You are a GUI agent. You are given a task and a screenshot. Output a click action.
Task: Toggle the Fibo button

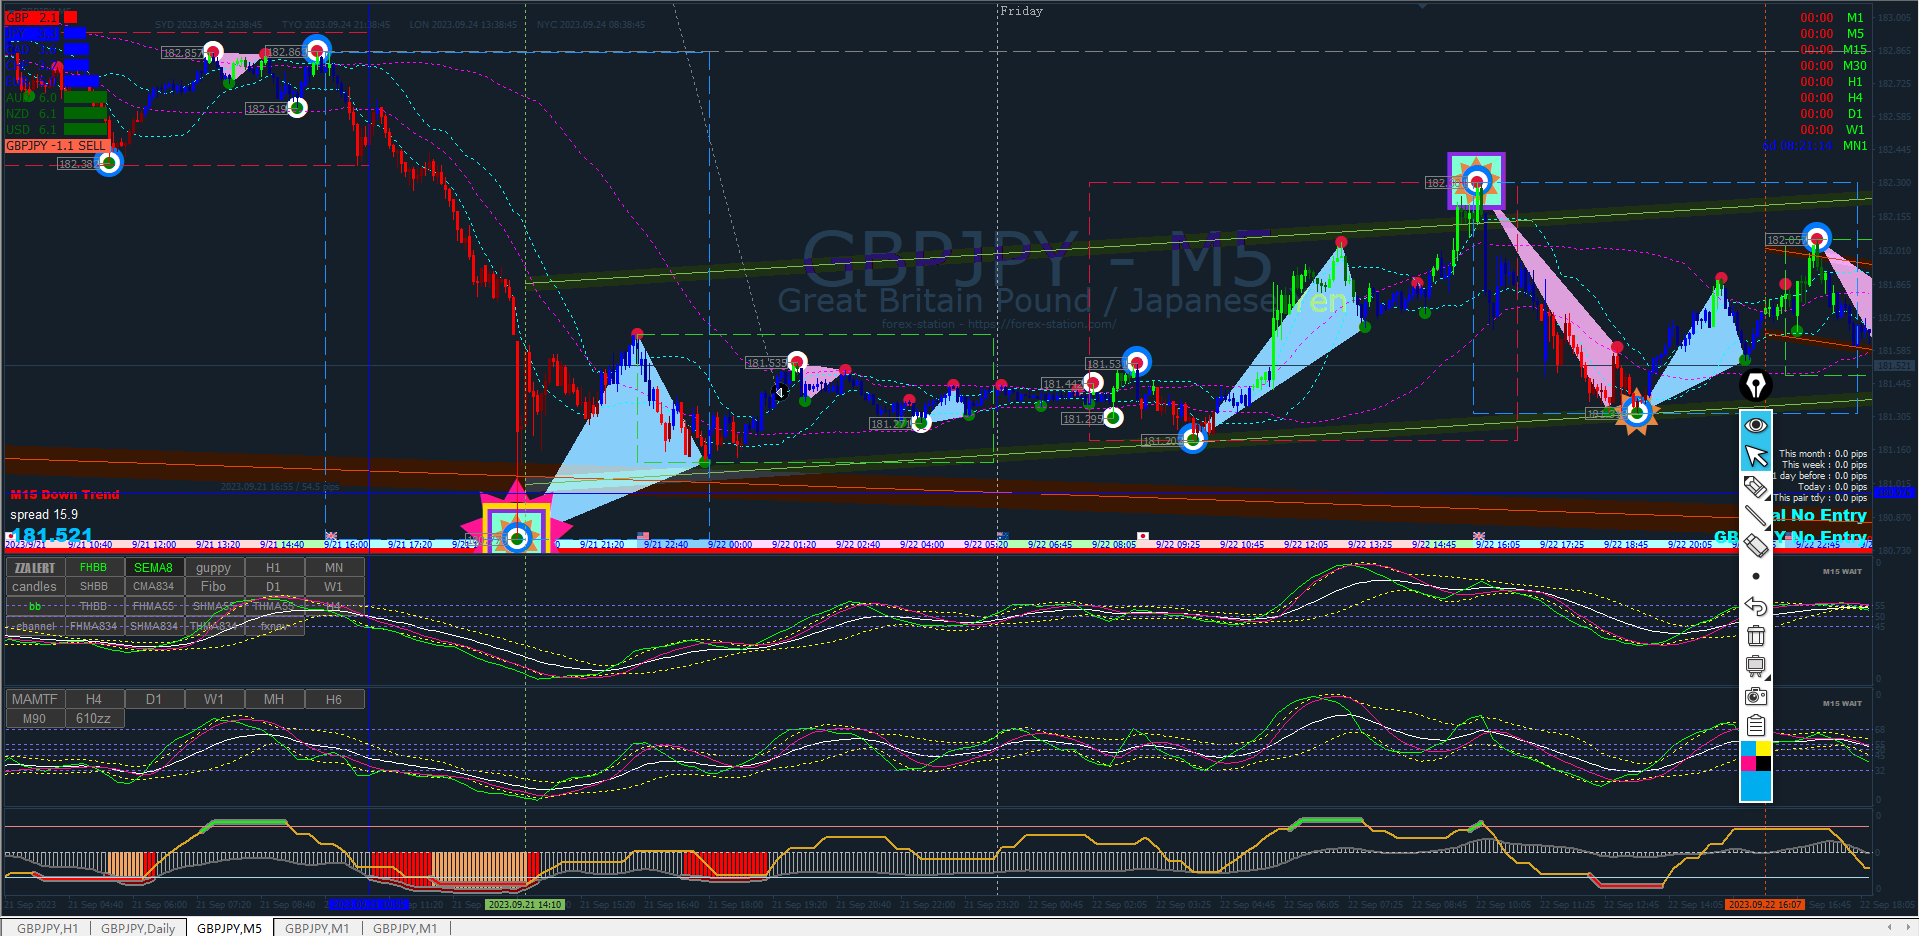(x=214, y=587)
